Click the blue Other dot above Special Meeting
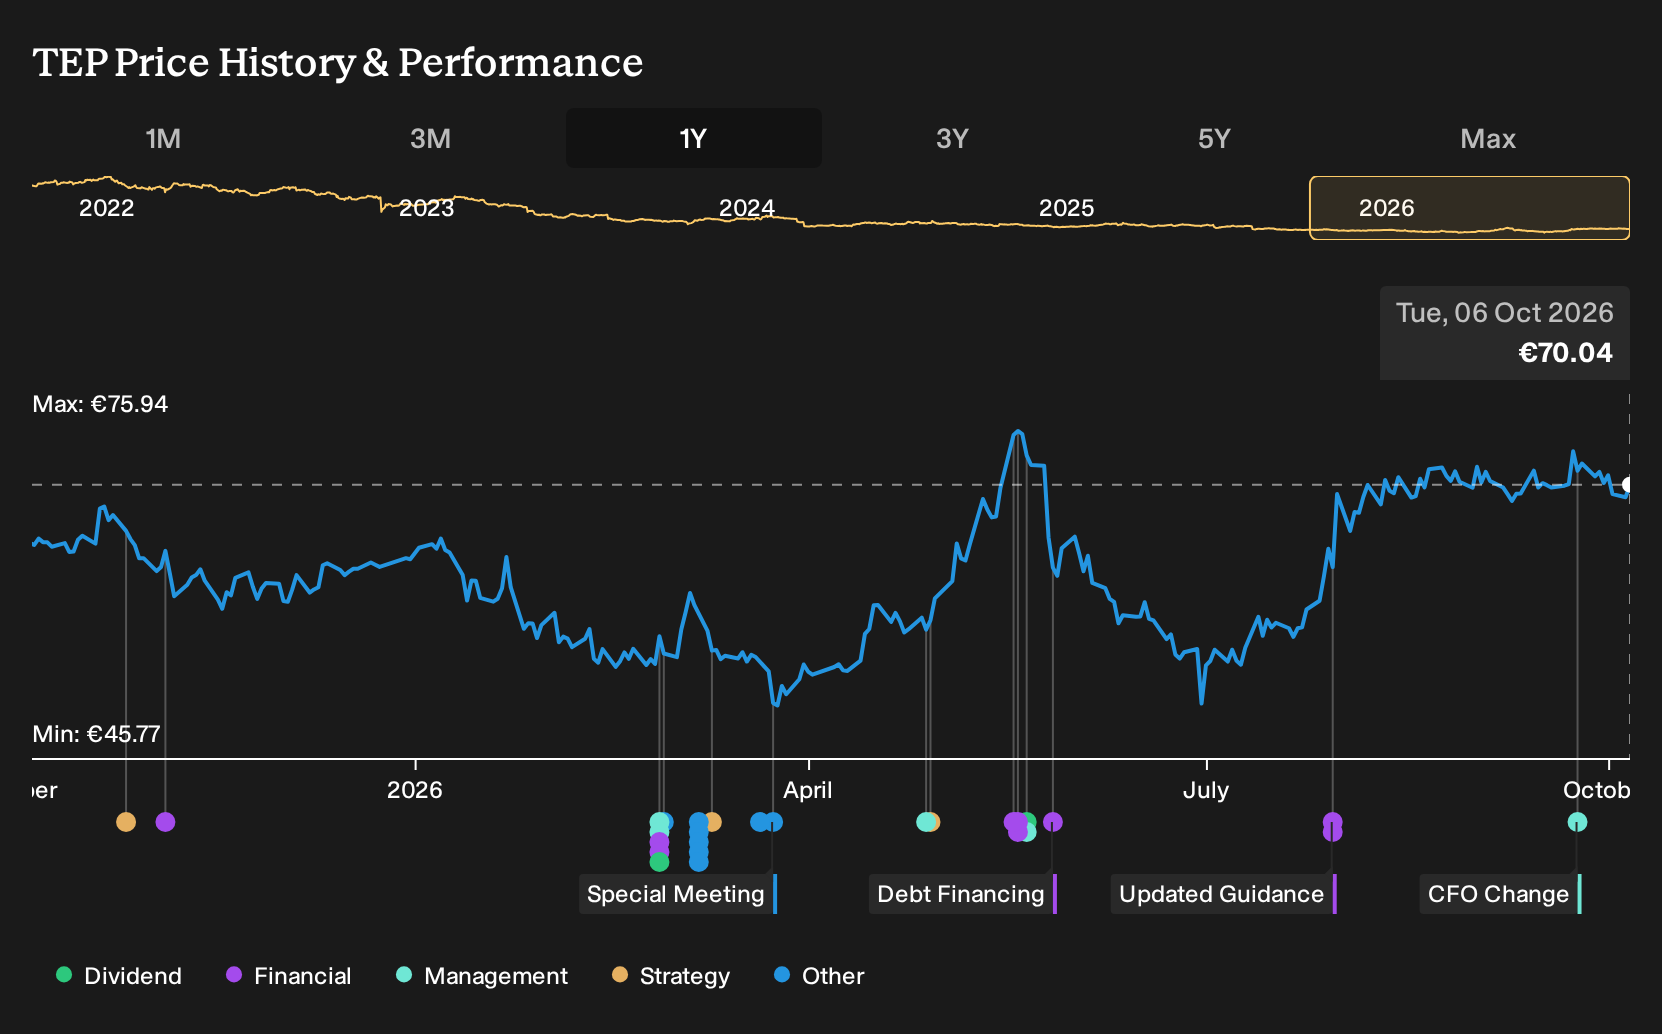1662x1034 pixels. pyautogui.click(x=773, y=822)
